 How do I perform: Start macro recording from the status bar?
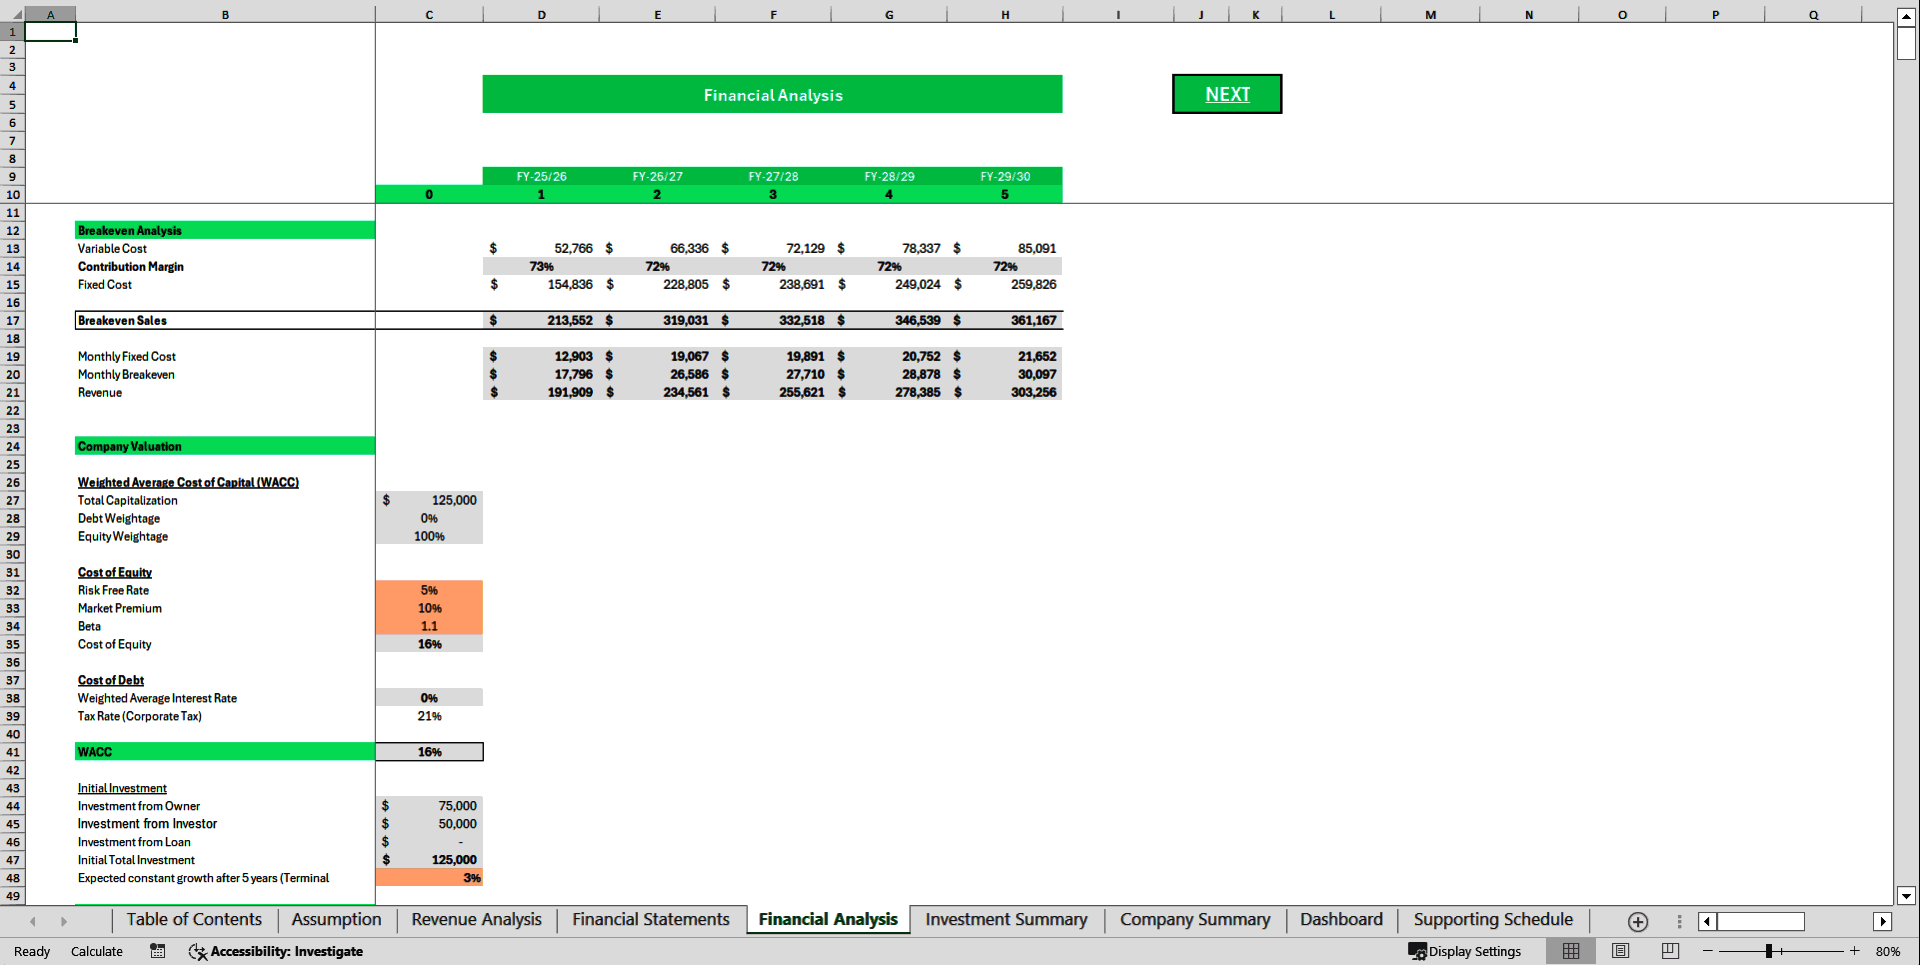click(157, 951)
